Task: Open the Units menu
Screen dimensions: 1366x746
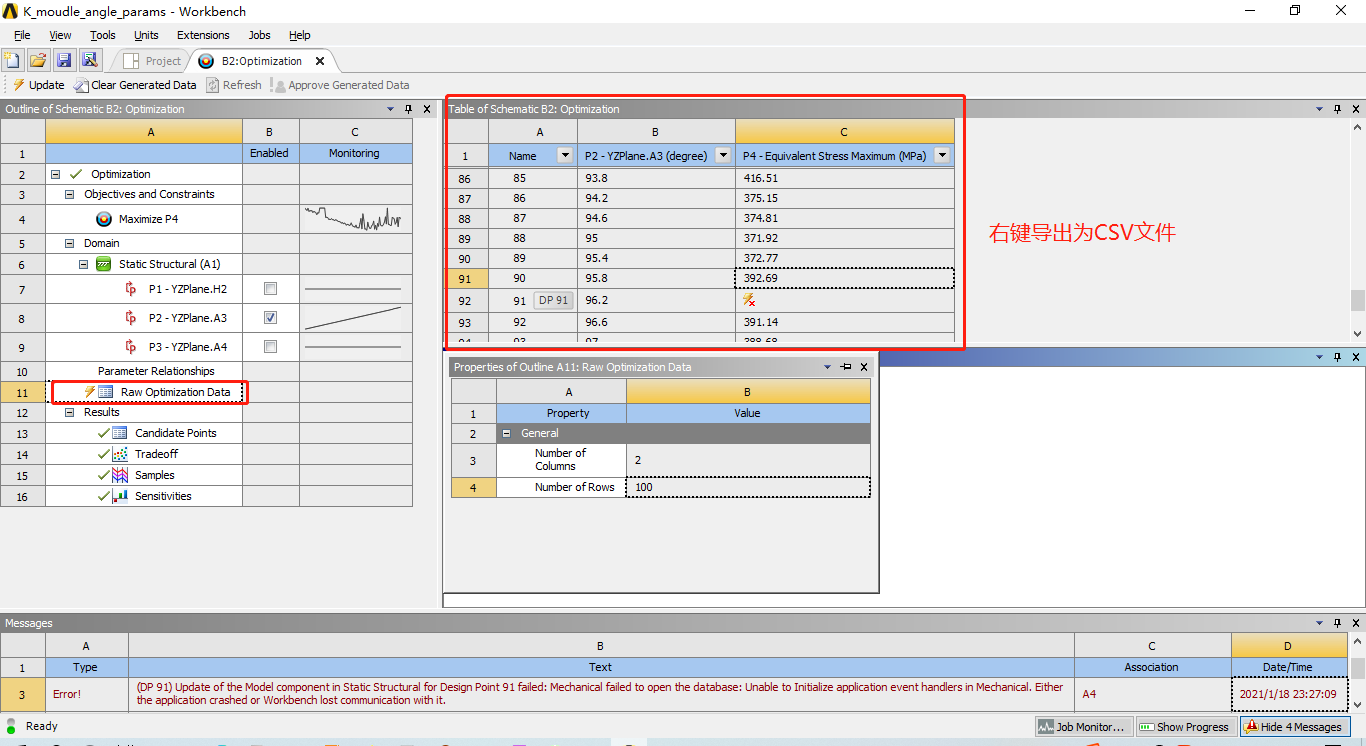Action: 146,35
